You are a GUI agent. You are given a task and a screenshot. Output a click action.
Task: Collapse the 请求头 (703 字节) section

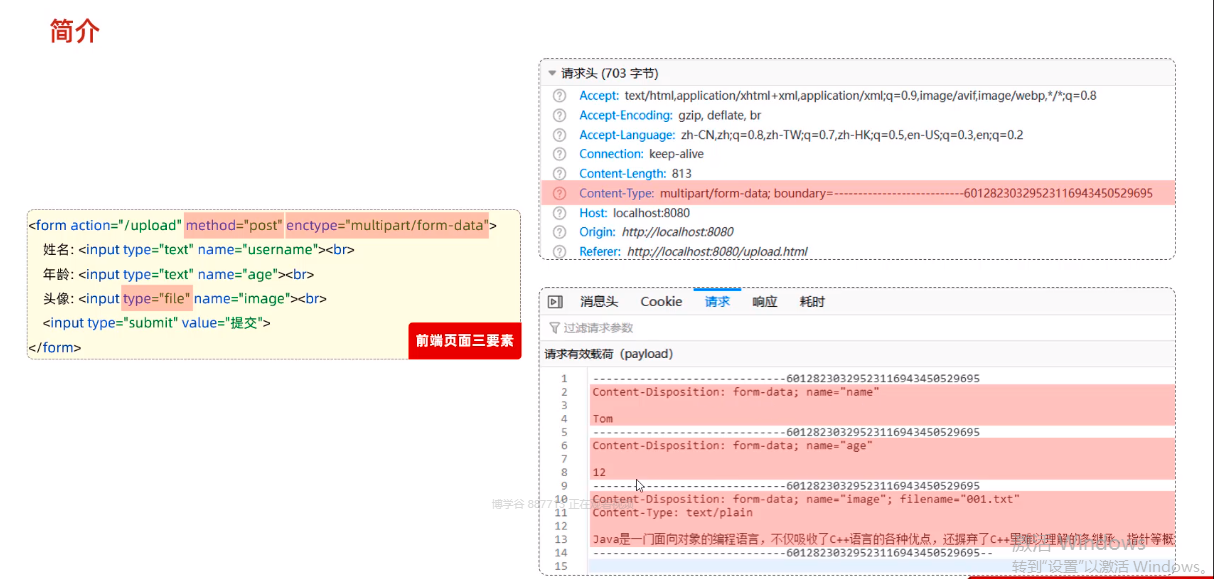click(552, 73)
